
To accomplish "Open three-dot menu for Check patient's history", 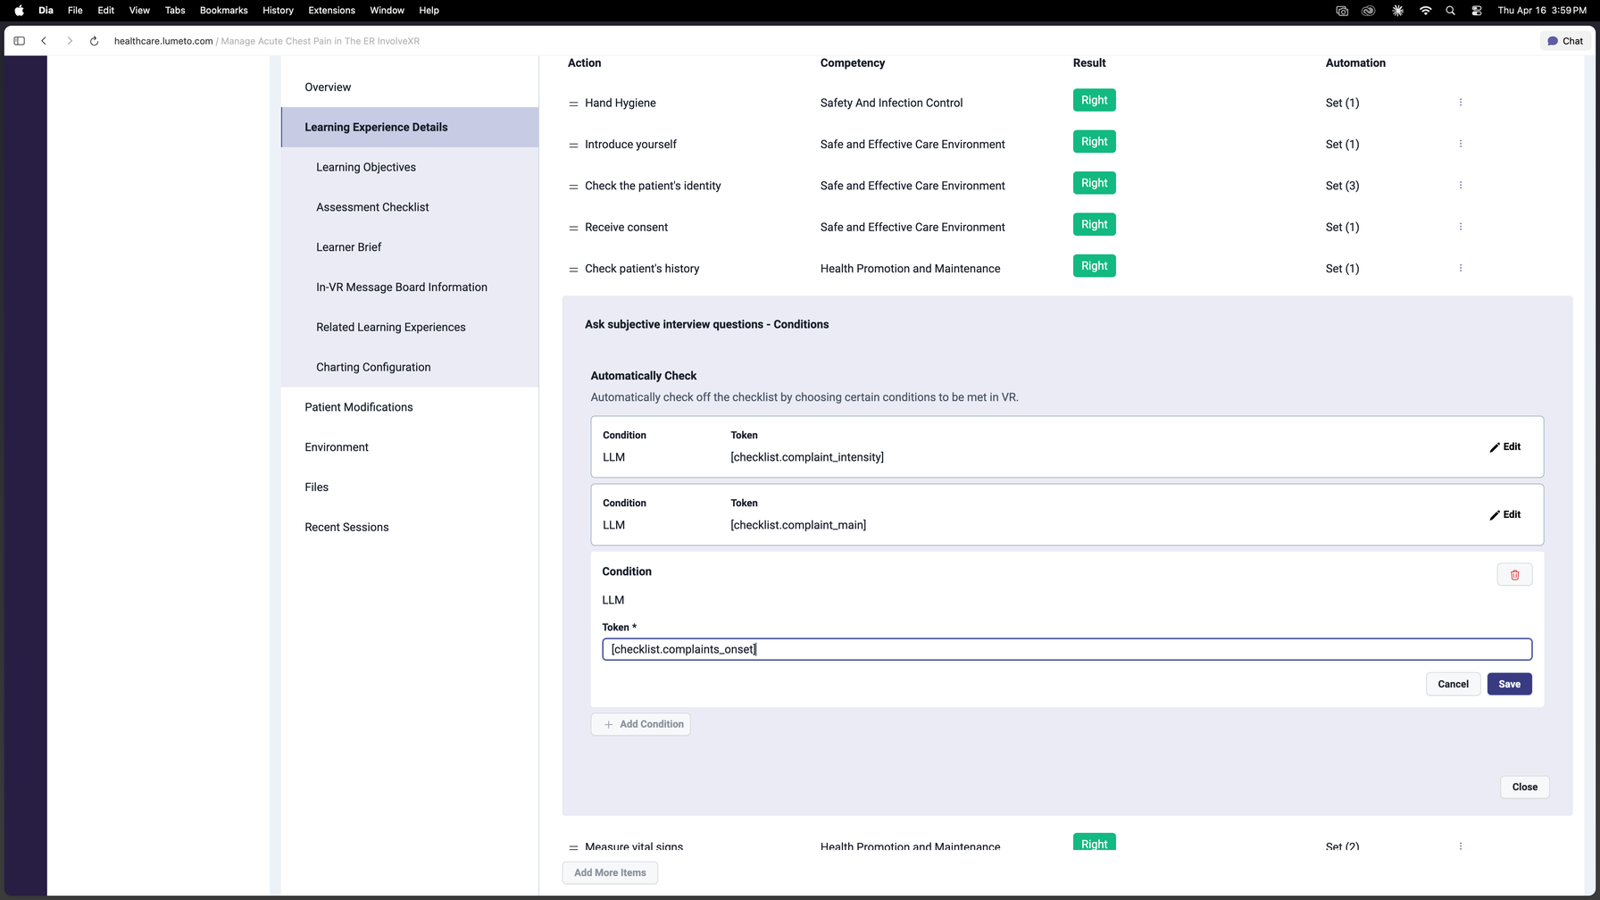I will coord(1460,268).
